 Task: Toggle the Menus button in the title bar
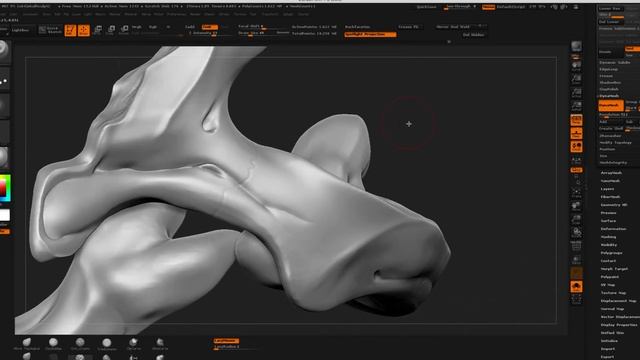coord(488,7)
